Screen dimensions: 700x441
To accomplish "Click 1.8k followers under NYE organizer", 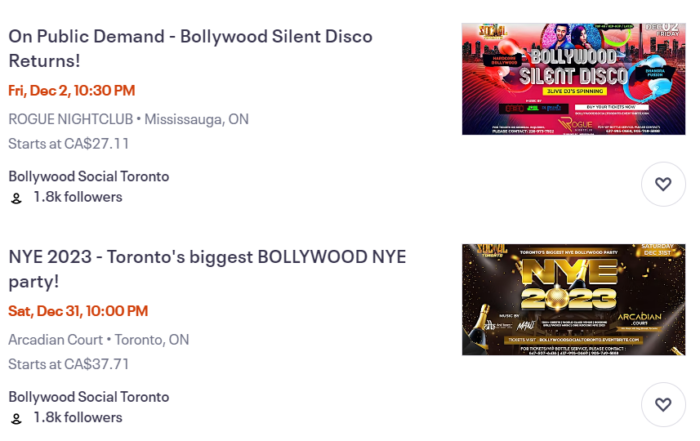I will [78, 417].
